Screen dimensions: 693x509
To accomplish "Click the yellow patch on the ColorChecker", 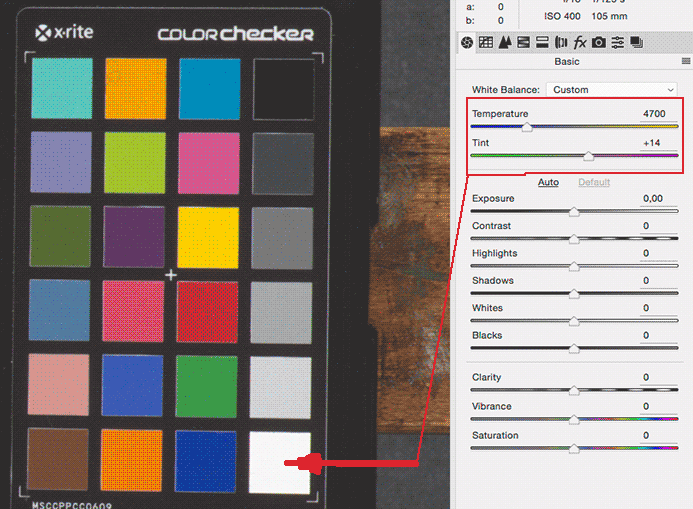I will (x=208, y=238).
